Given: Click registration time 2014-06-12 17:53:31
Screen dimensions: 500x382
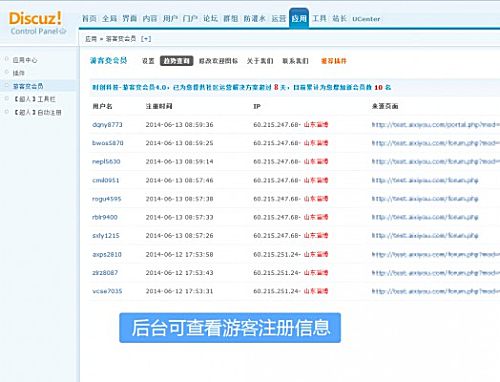Looking at the screenshot, I should pos(179,291).
